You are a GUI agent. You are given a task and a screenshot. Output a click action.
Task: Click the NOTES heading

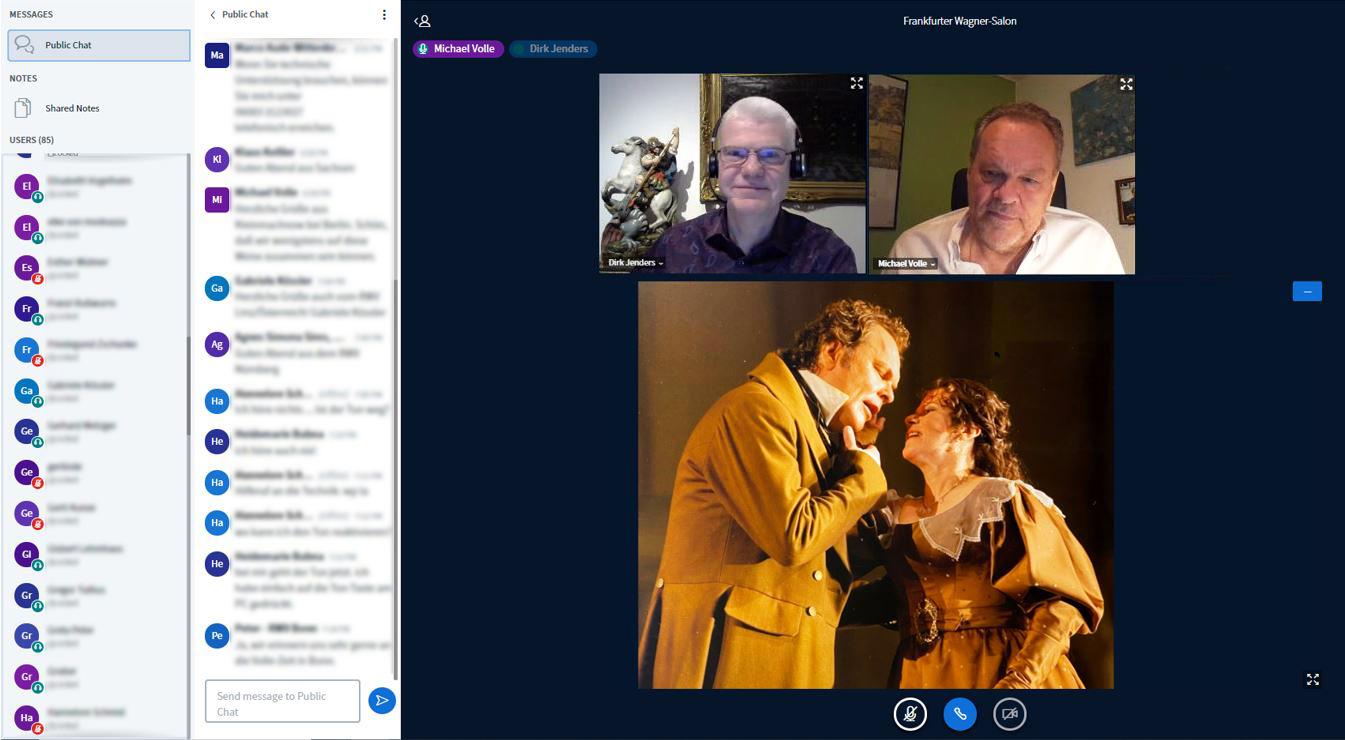23,78
